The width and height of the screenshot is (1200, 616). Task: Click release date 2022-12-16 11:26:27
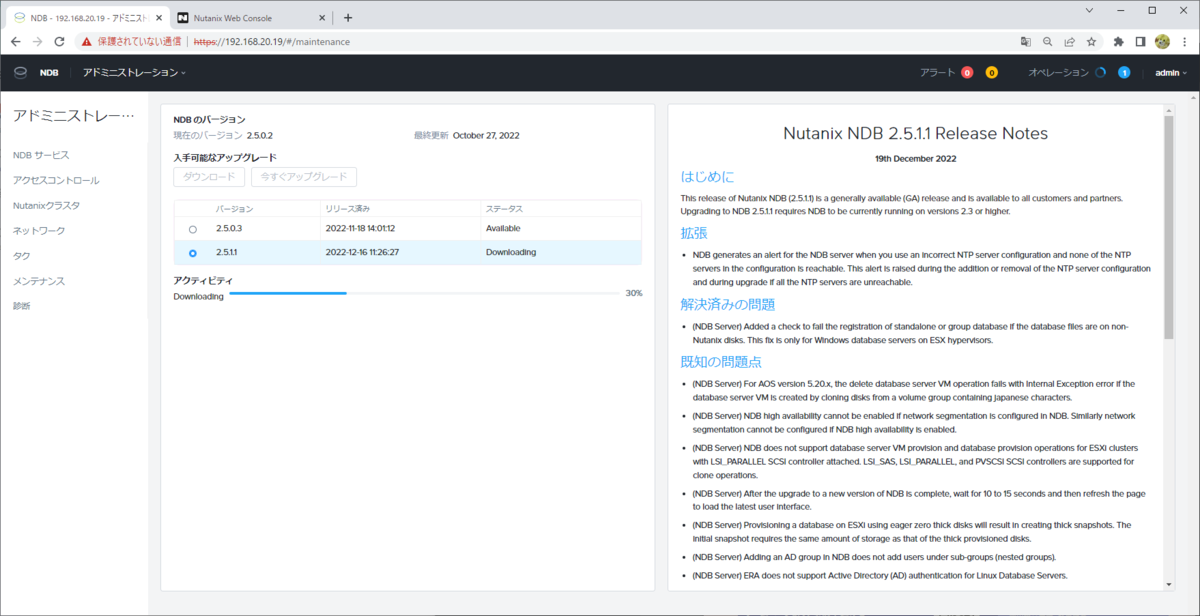pyautogui.click(x=362, y=252)
